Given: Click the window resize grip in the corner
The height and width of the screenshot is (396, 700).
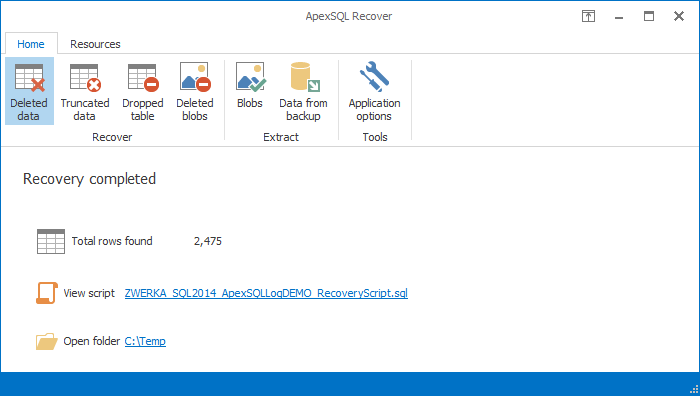Looking at the screenshot, I should click(x=694, y=390).
